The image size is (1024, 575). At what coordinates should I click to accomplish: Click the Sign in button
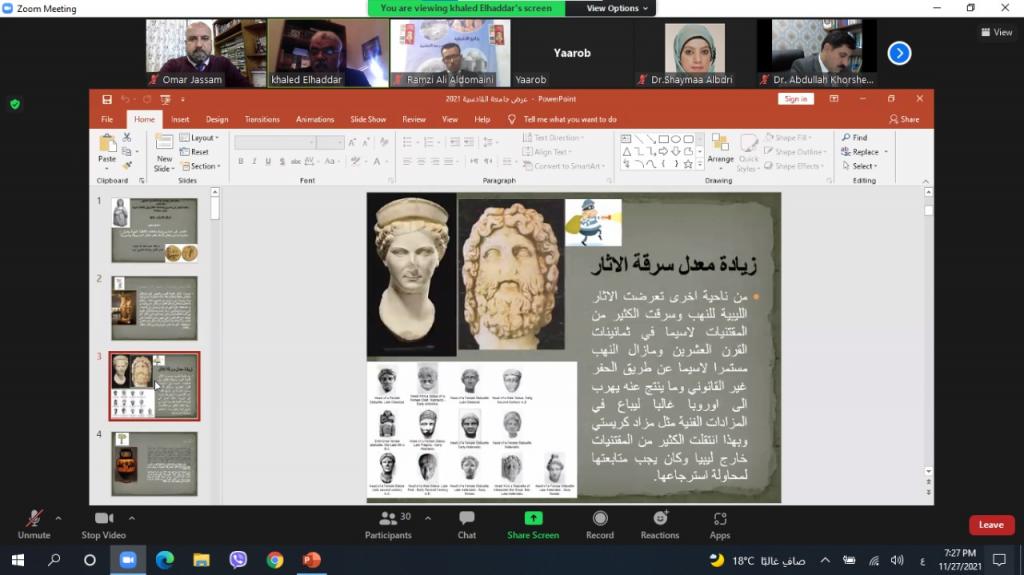[x=795, y=99]
